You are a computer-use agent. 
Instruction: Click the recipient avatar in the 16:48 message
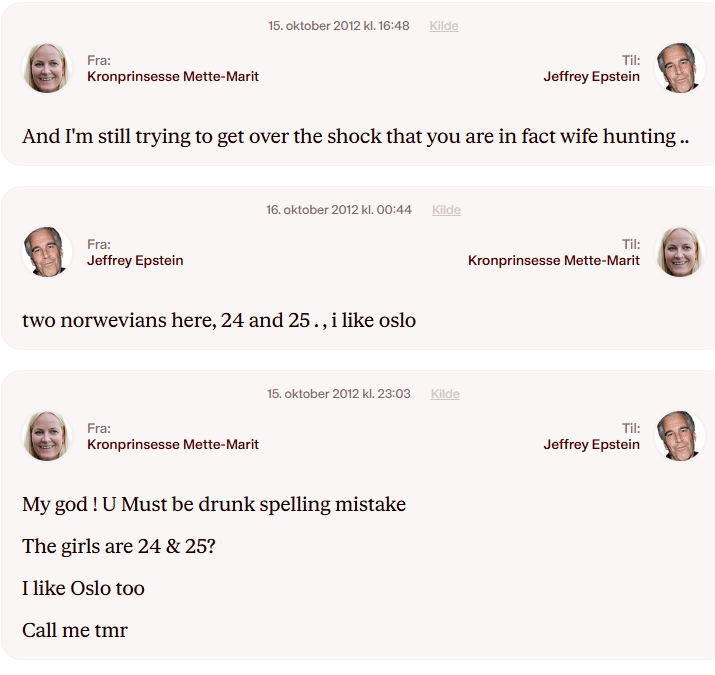680,68
